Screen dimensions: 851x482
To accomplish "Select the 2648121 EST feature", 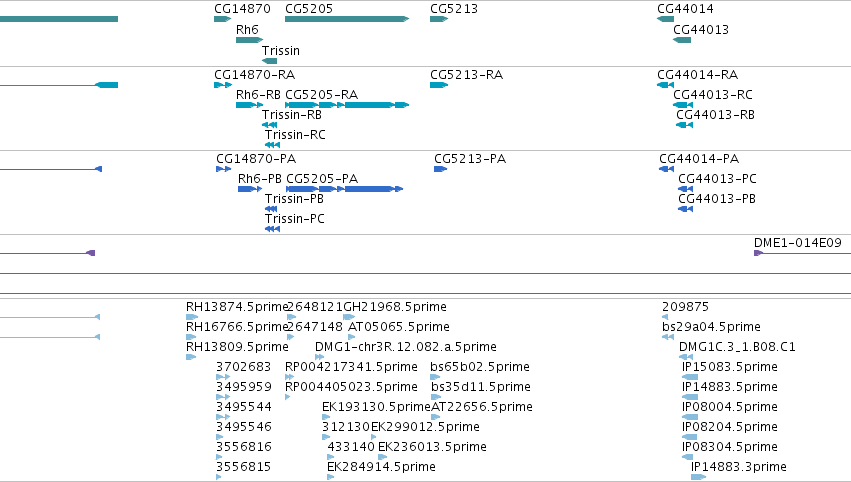I will pos(291,317).
